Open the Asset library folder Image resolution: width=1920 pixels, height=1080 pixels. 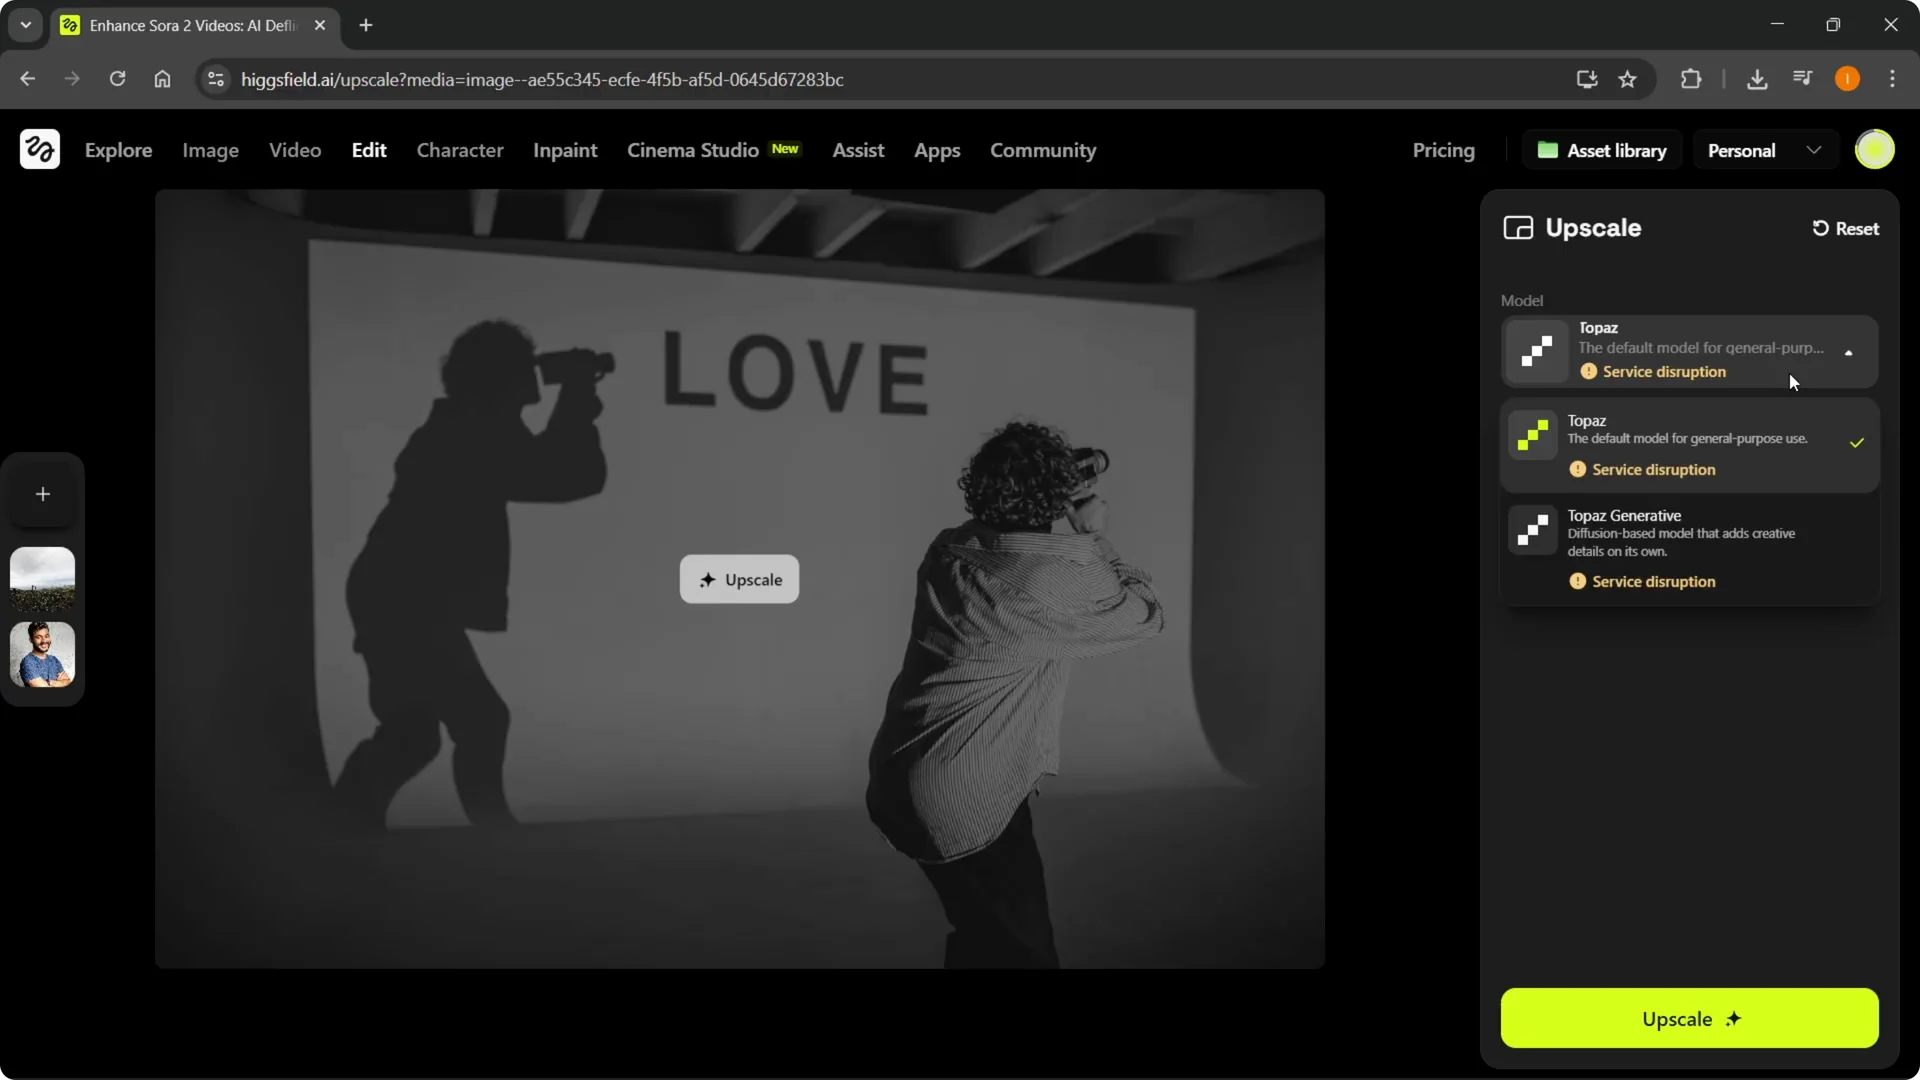point(1602,150)
